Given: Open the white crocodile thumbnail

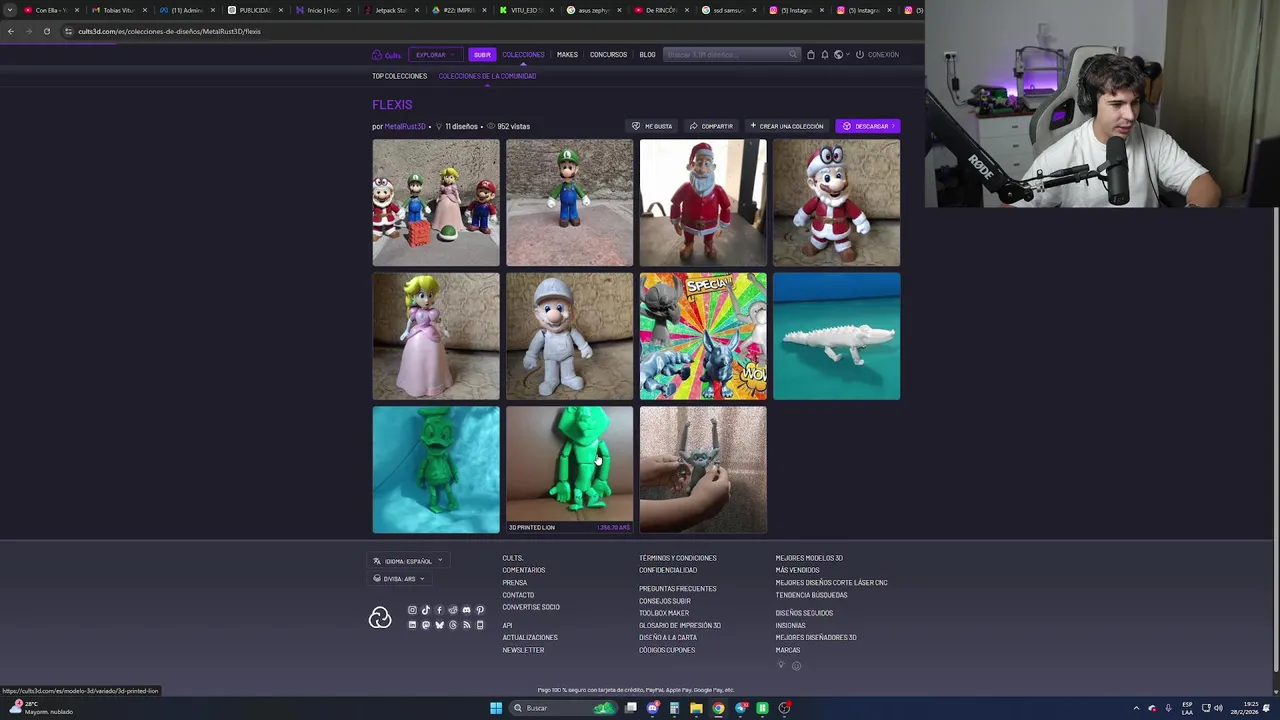Looking at the screenshot, I should click(x=836, y=336).
